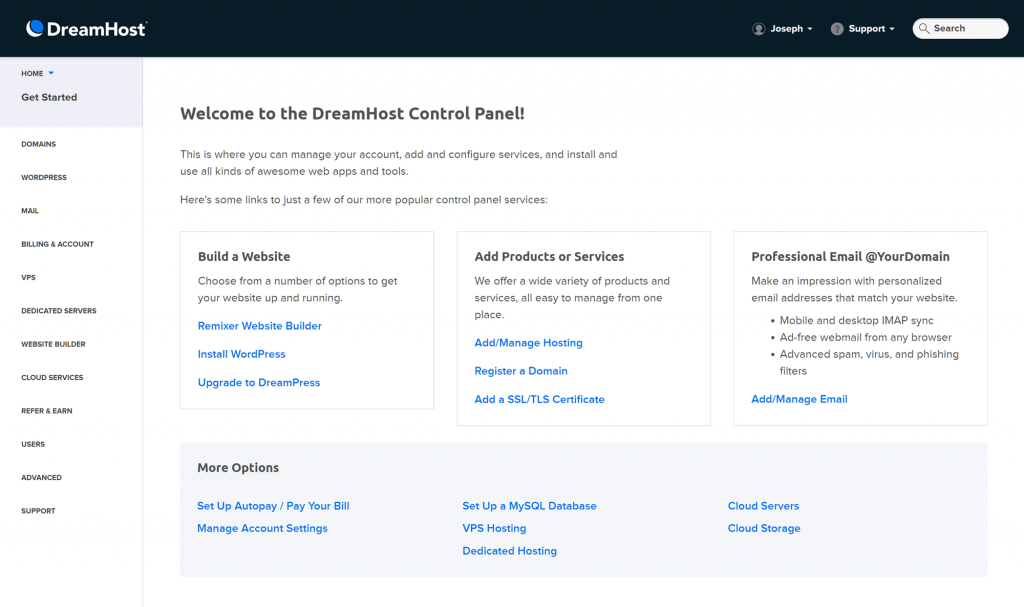Click the HOME sidebar label

point(32,74)
